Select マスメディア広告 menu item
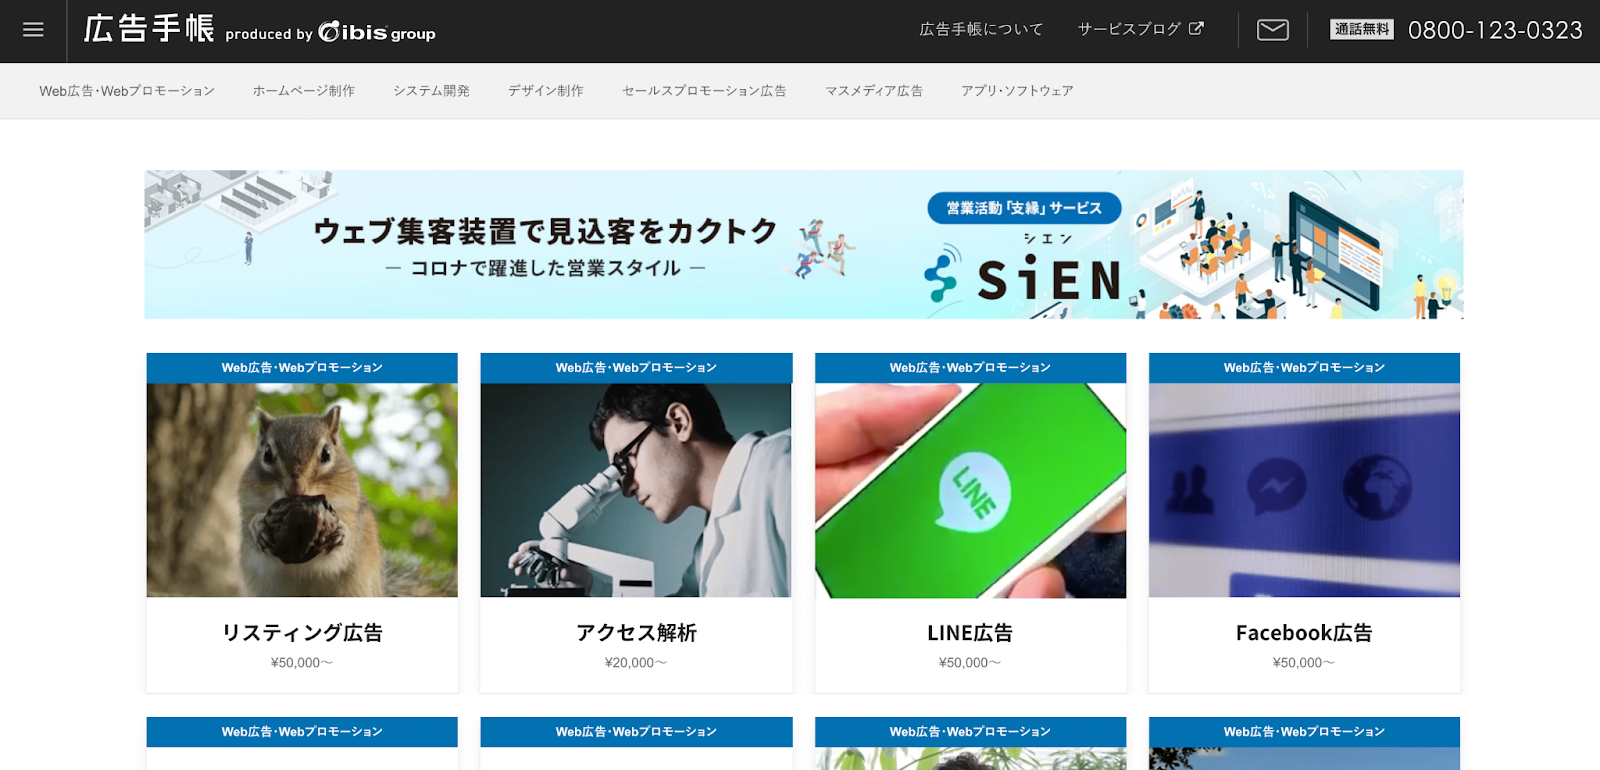Image resolution: width=1600 pixels, height=770 pixels. [874, 91]
